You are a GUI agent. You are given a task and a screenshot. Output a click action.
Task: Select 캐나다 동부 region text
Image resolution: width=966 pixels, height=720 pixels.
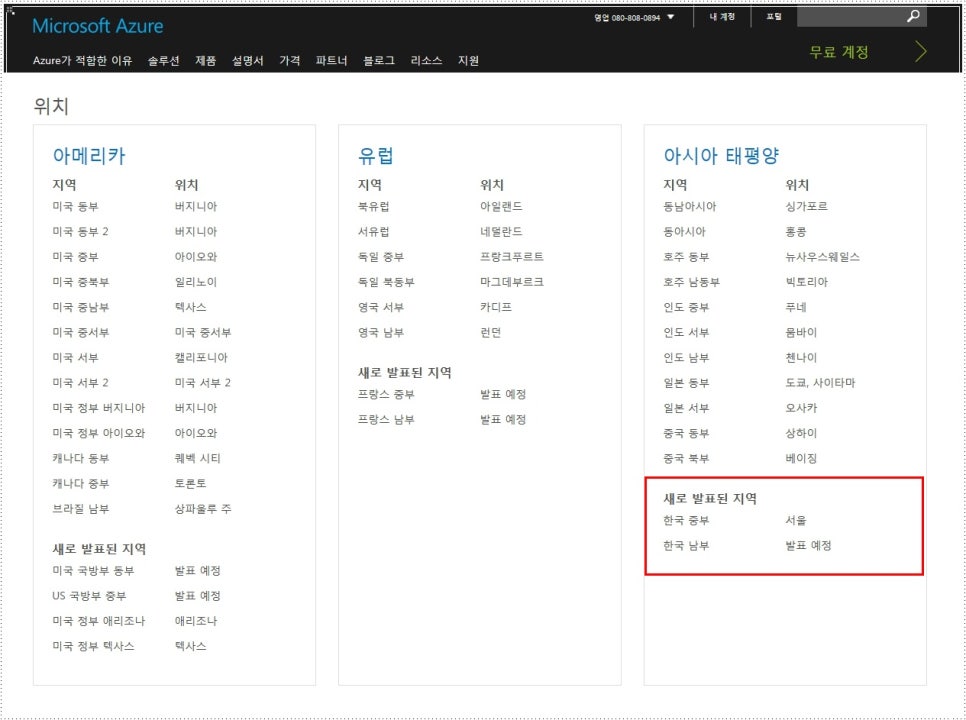[81, 459]
